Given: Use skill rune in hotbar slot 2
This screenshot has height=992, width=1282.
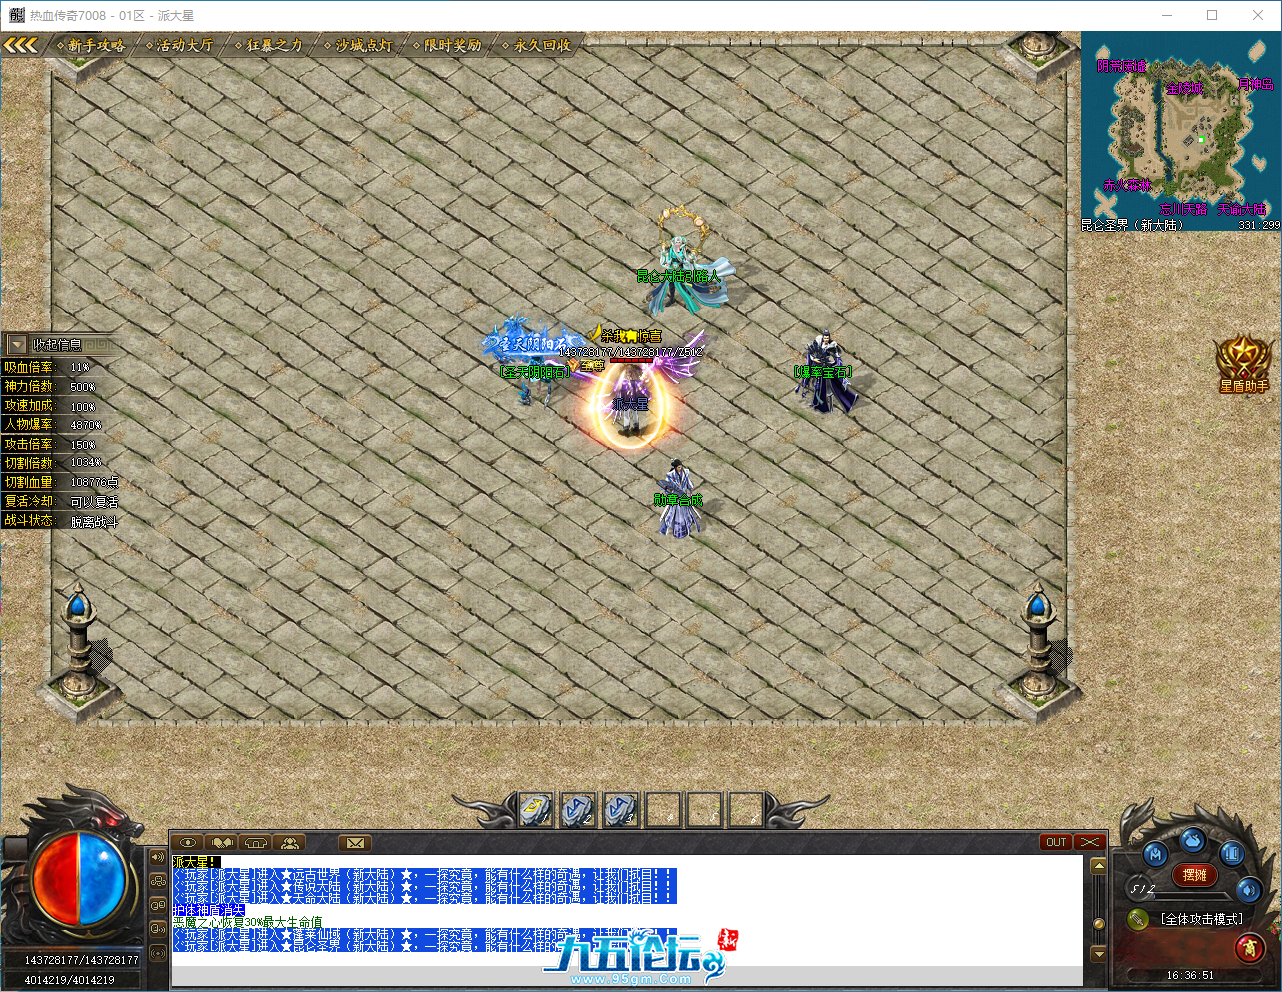Looking at the screenshot, I should [578, 809].
